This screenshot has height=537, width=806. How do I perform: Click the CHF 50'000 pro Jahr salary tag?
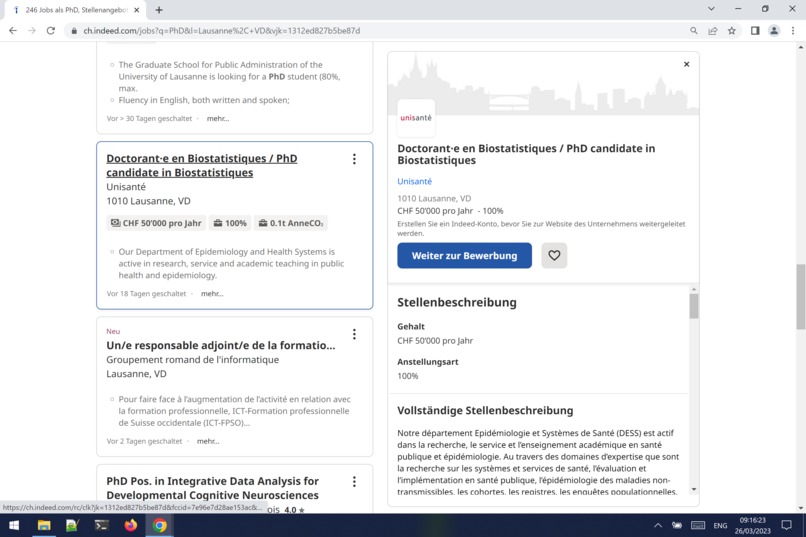click(x=156, y=223)
